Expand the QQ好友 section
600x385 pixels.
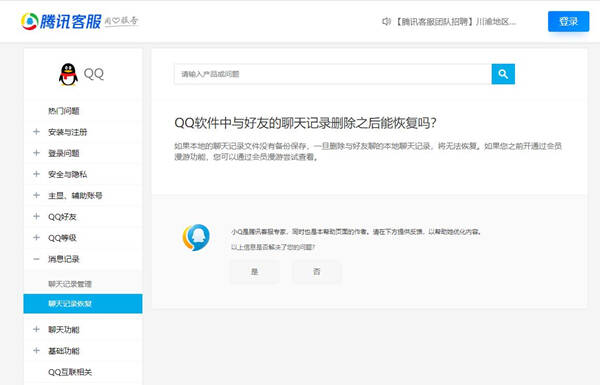click(36, 217)
